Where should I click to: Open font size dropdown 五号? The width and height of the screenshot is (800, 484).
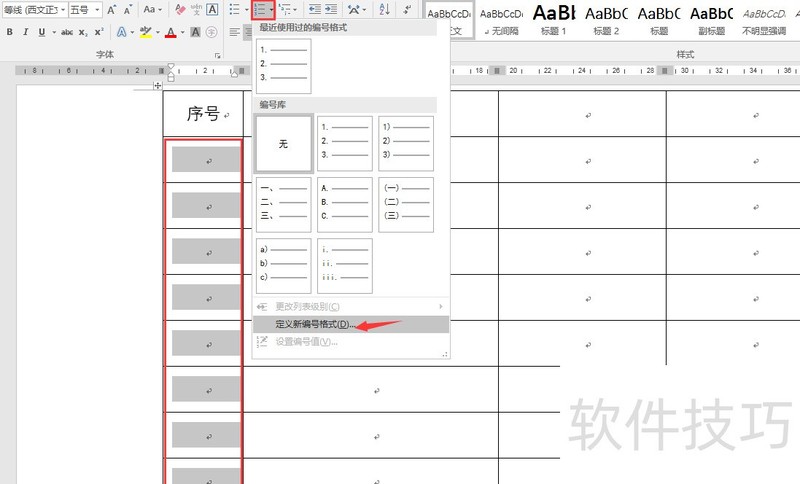pos(97,10)
